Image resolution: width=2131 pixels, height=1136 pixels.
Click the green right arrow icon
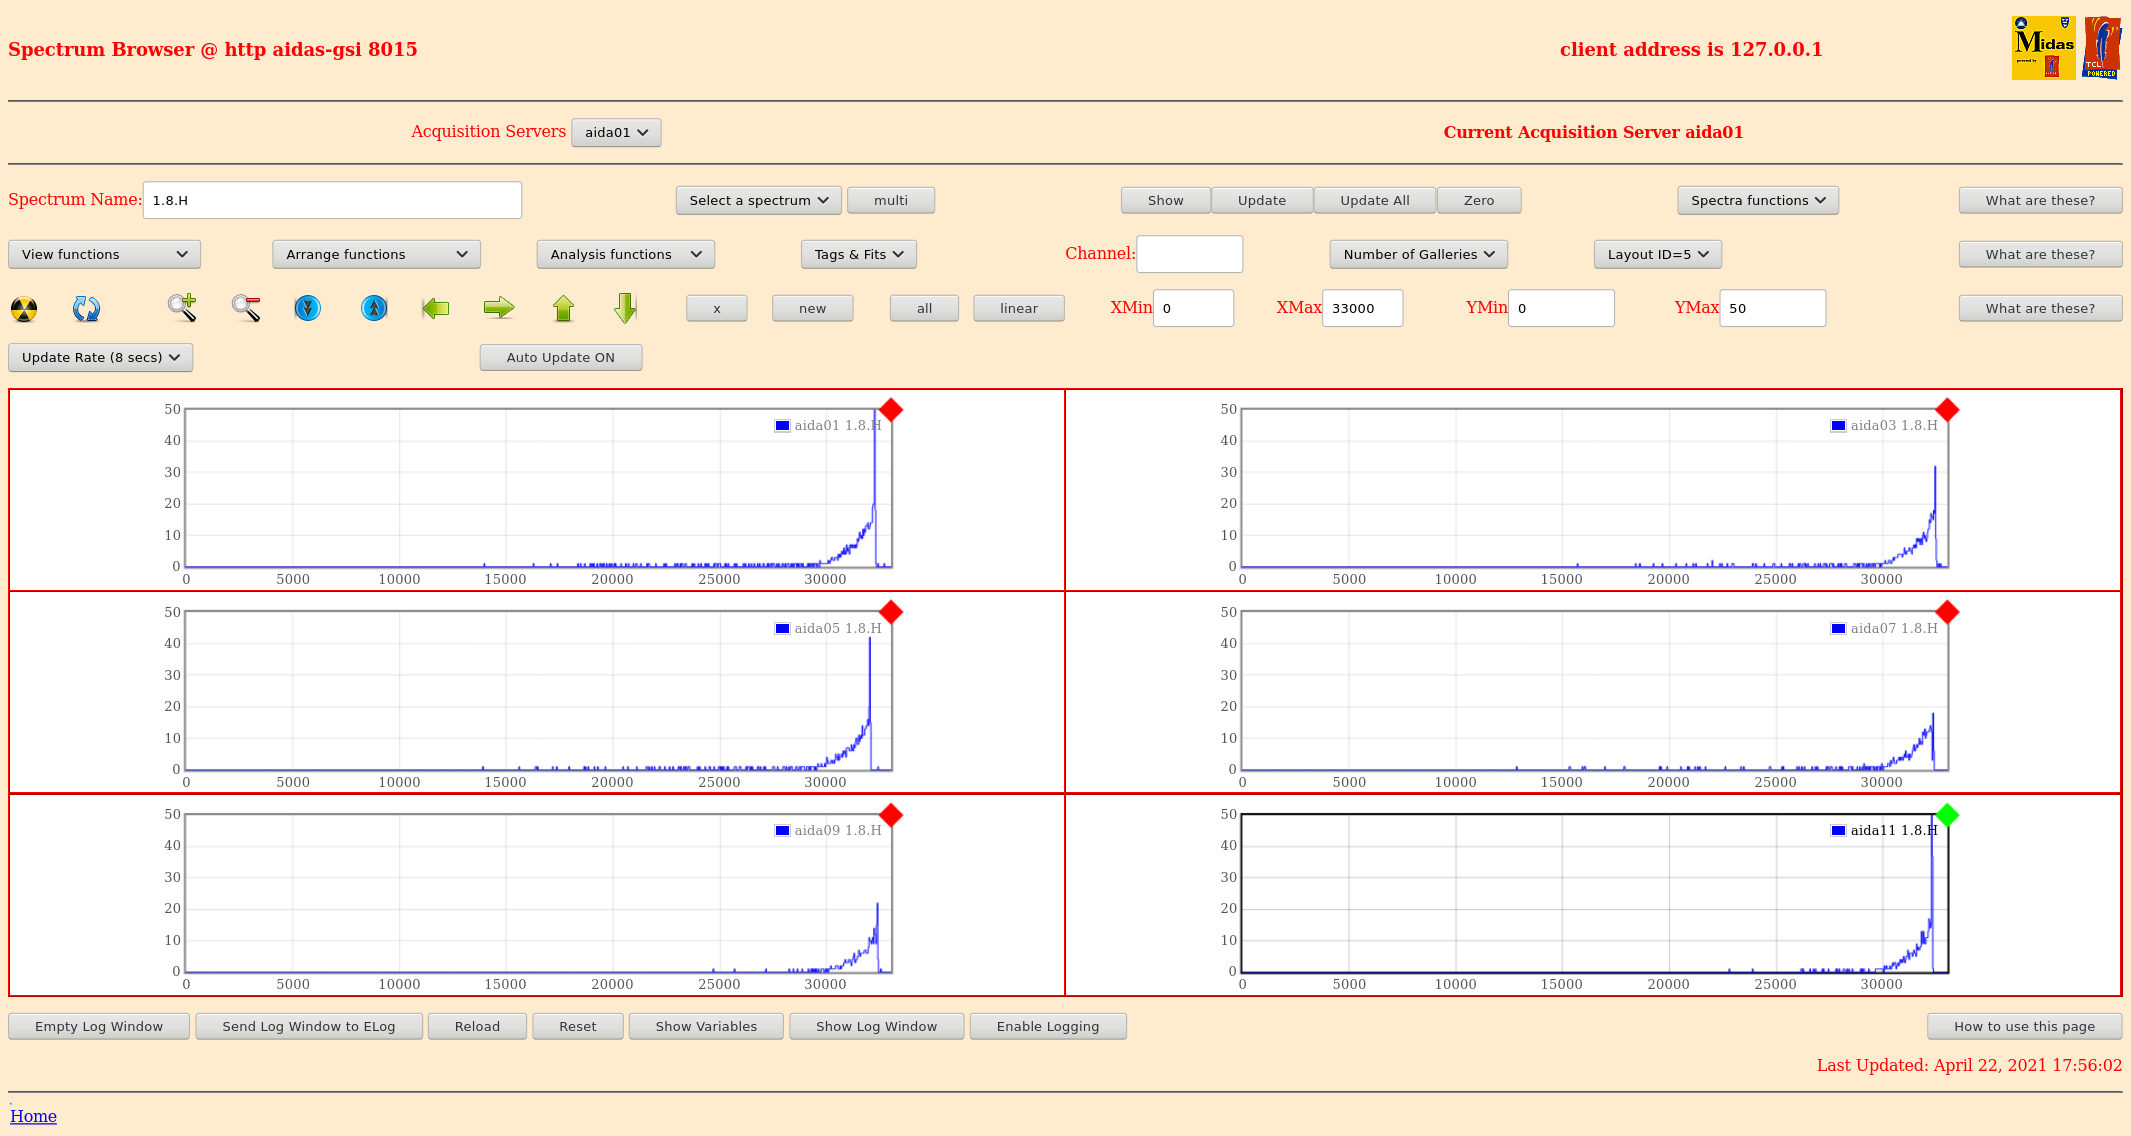[x=498, y=308]
